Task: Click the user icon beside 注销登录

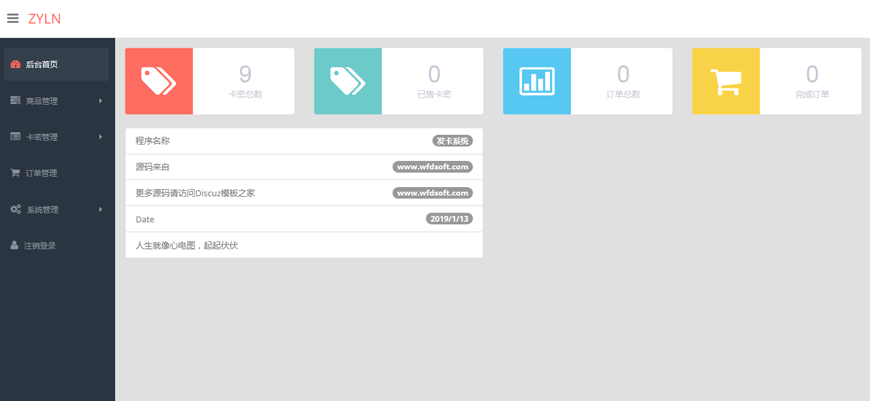Action: click(15, 245)
